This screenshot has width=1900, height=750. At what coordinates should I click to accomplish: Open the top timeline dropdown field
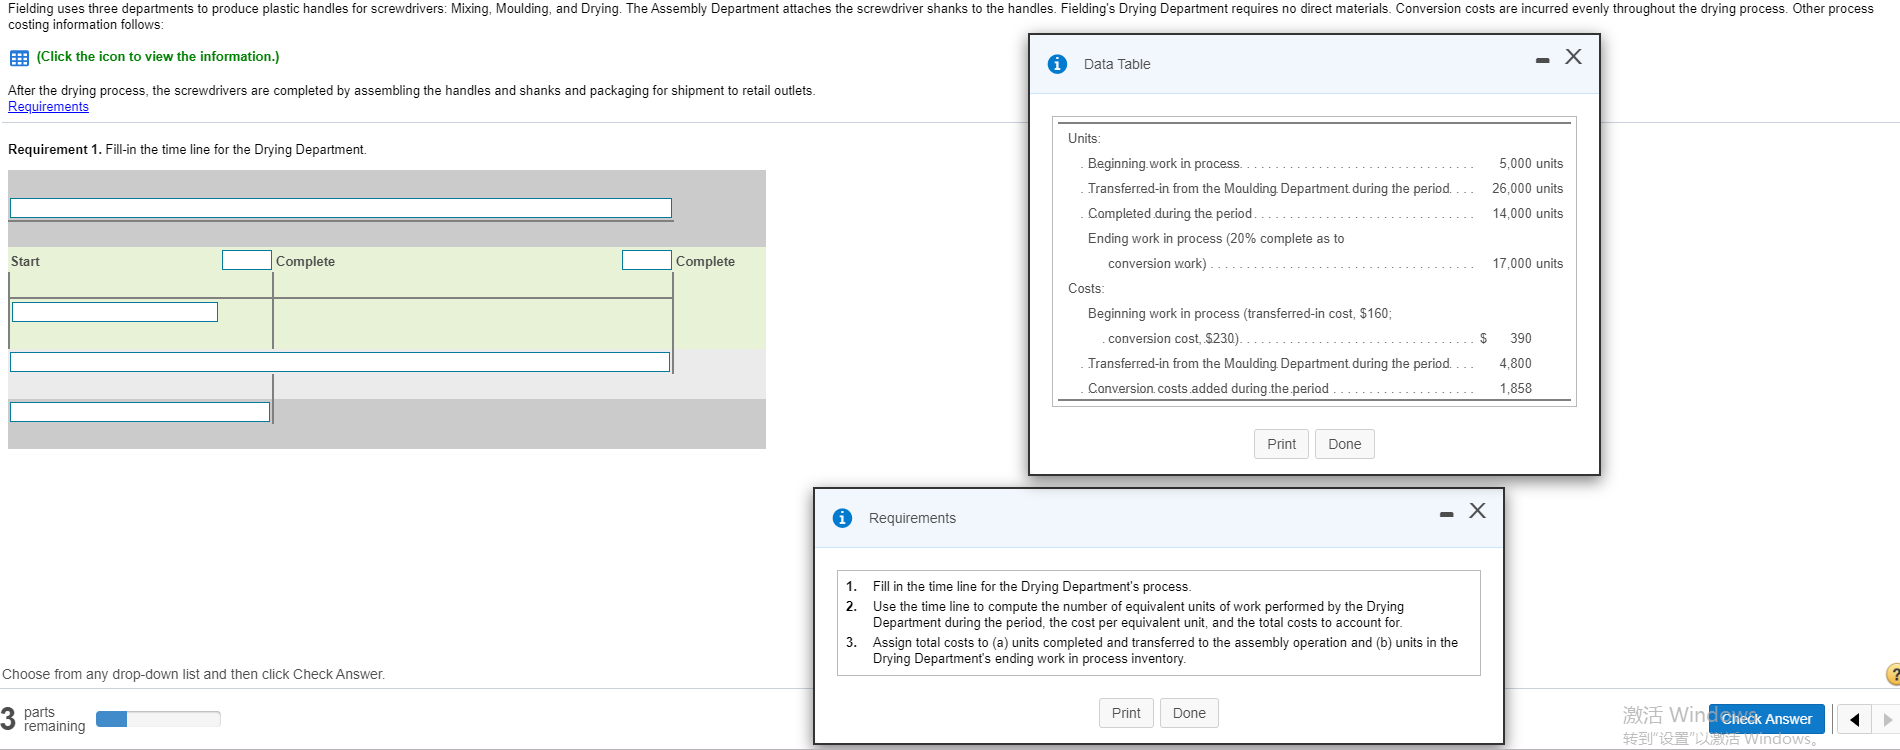tap(341, 208)
